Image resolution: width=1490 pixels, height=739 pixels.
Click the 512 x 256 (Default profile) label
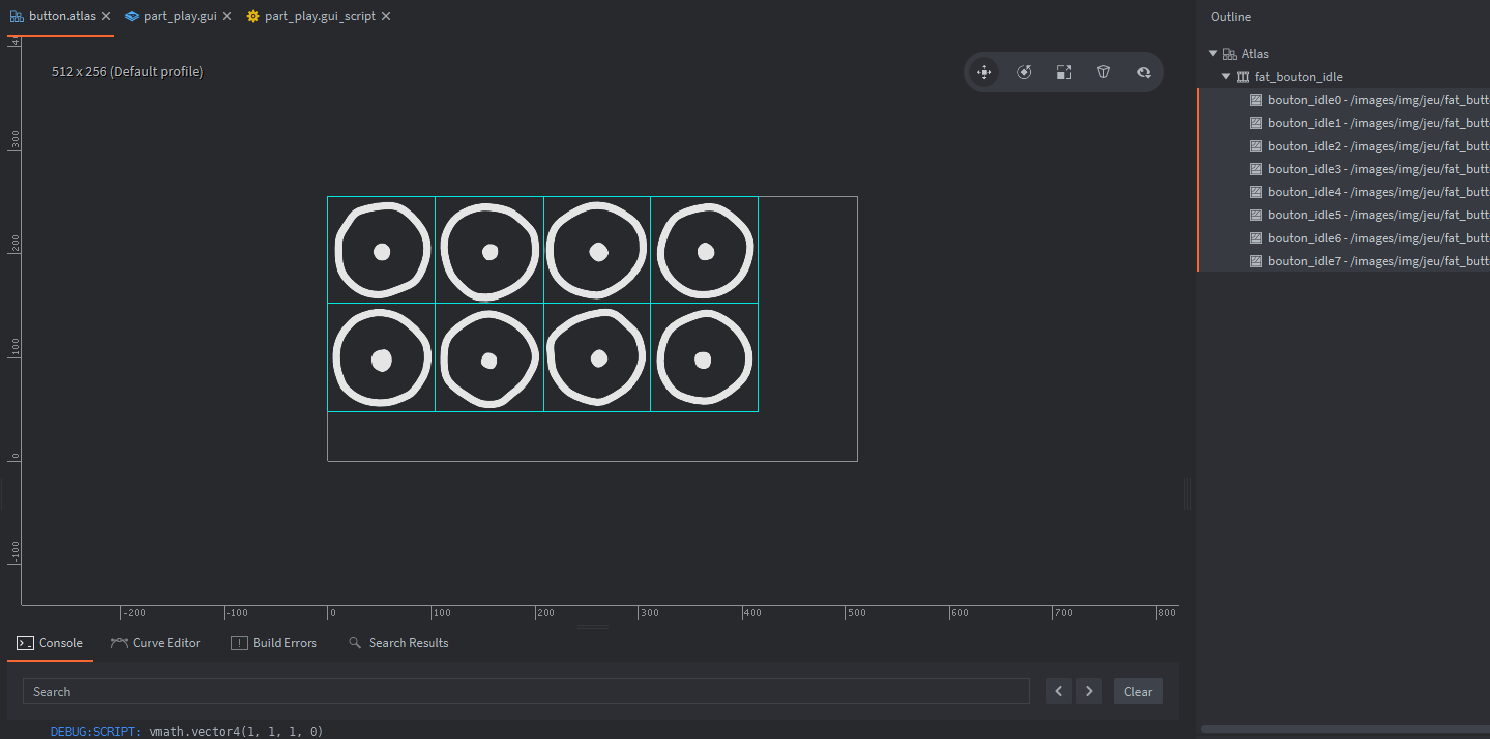tap(127, 72)
